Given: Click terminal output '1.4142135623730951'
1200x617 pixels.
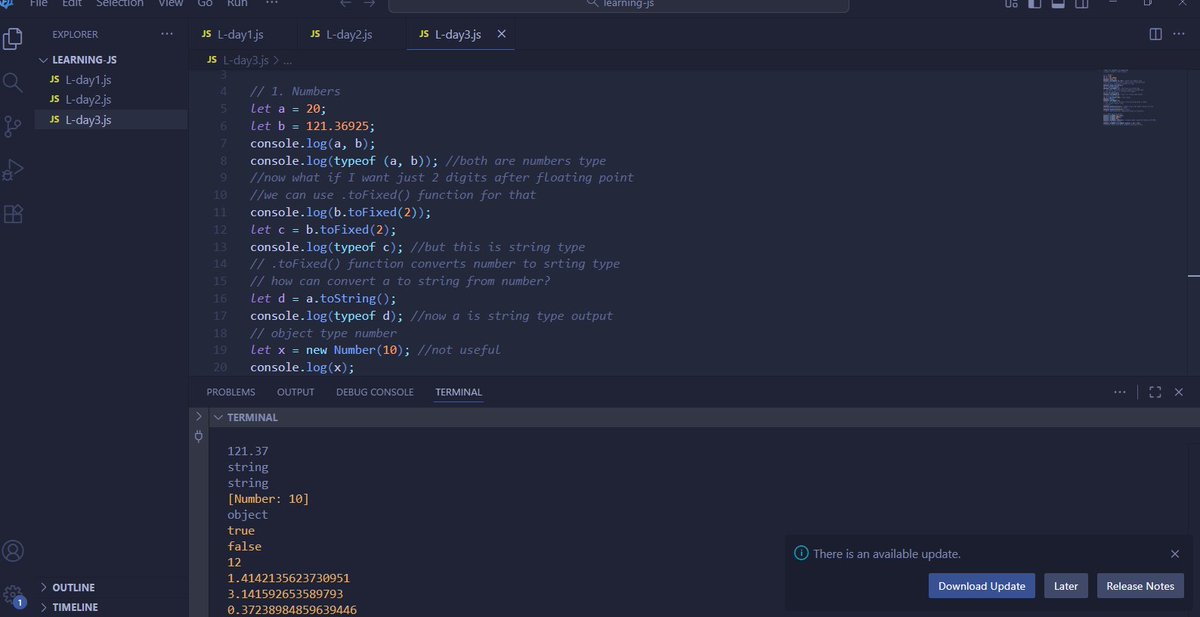Looking at the screenshot, I should (289, 578).
